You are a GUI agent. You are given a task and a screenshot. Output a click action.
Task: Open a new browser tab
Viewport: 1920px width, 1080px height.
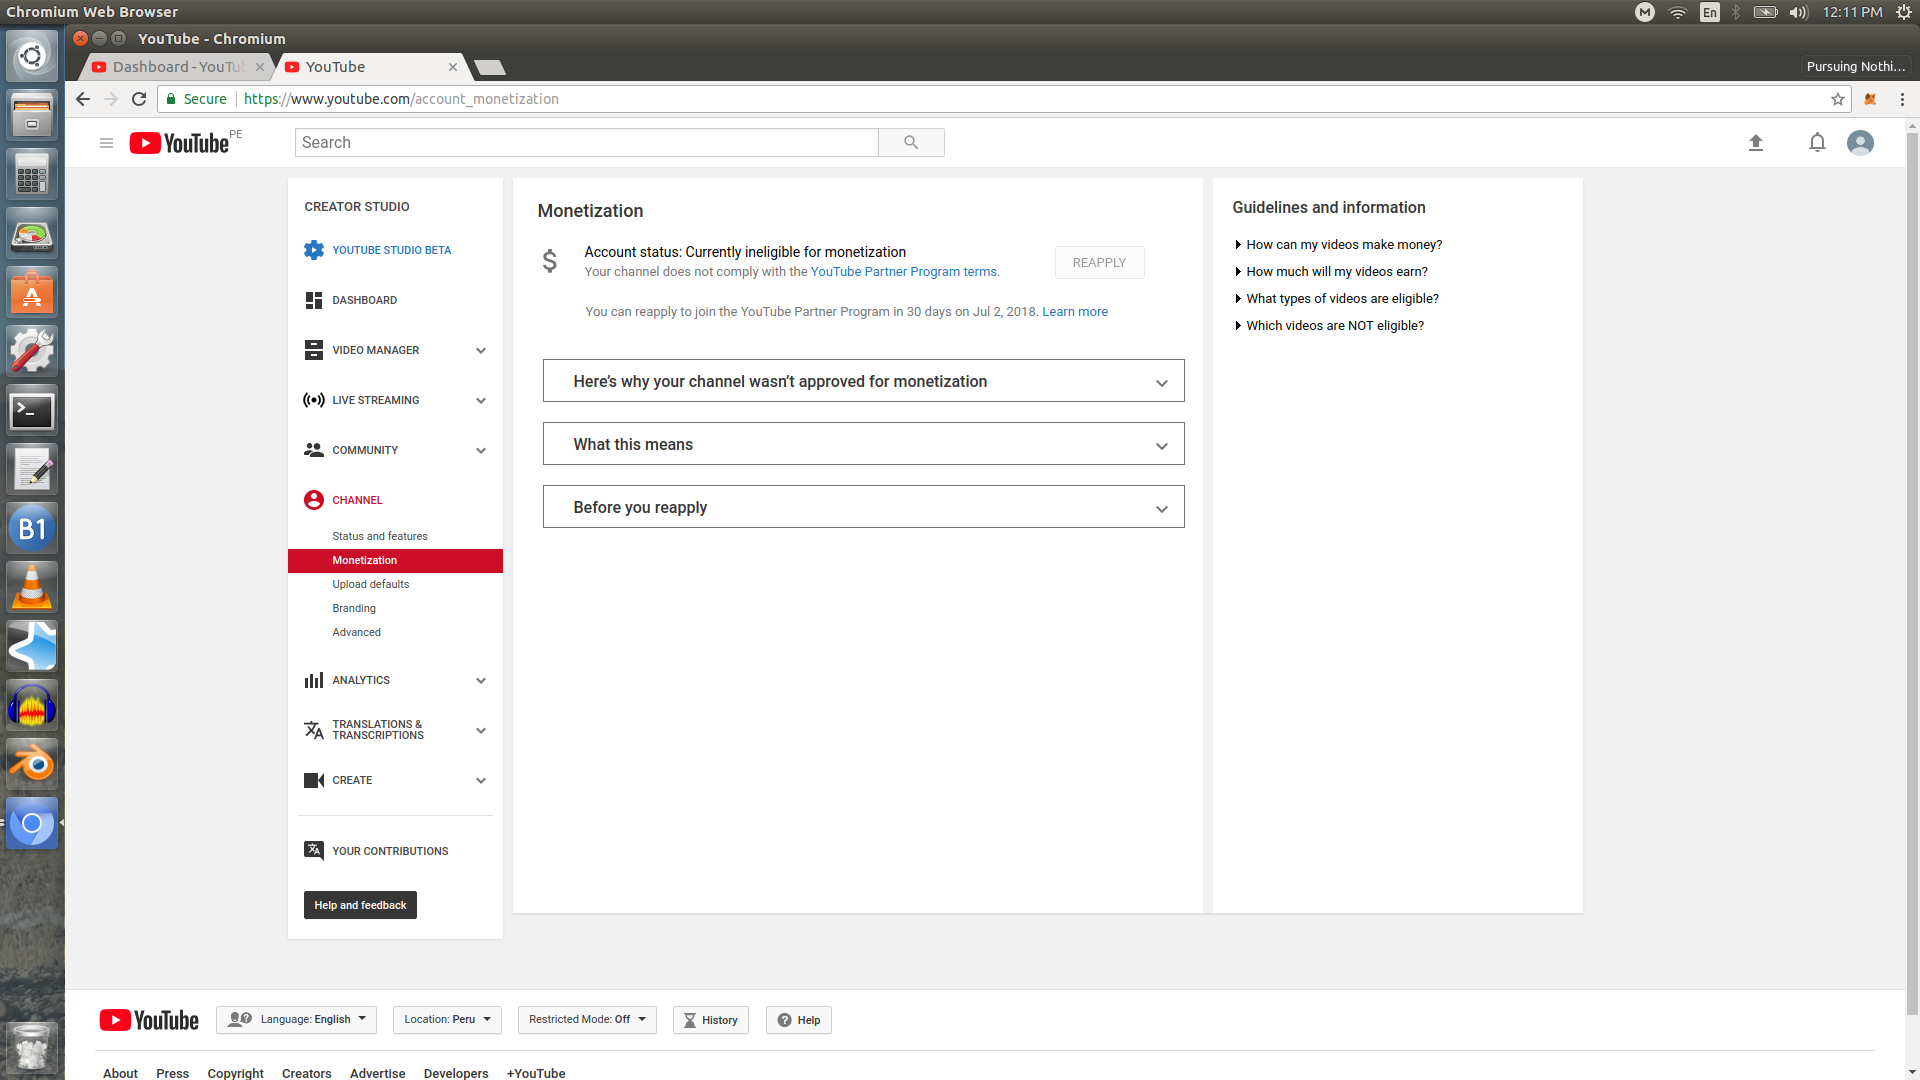(x=489, y=68)
